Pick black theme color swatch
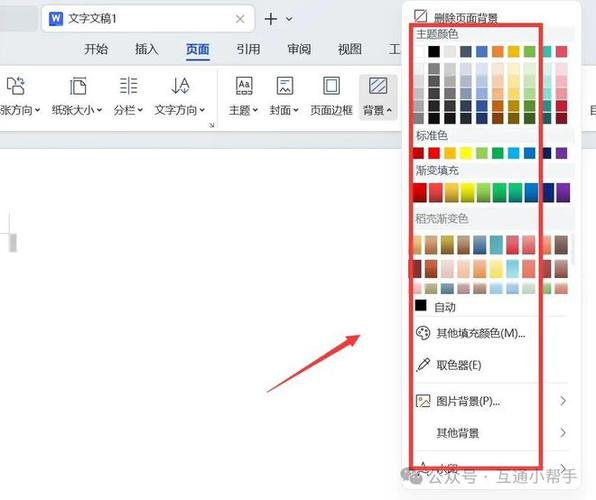The height and width of the screenshot is (500, 596). [x=434, y=51]
